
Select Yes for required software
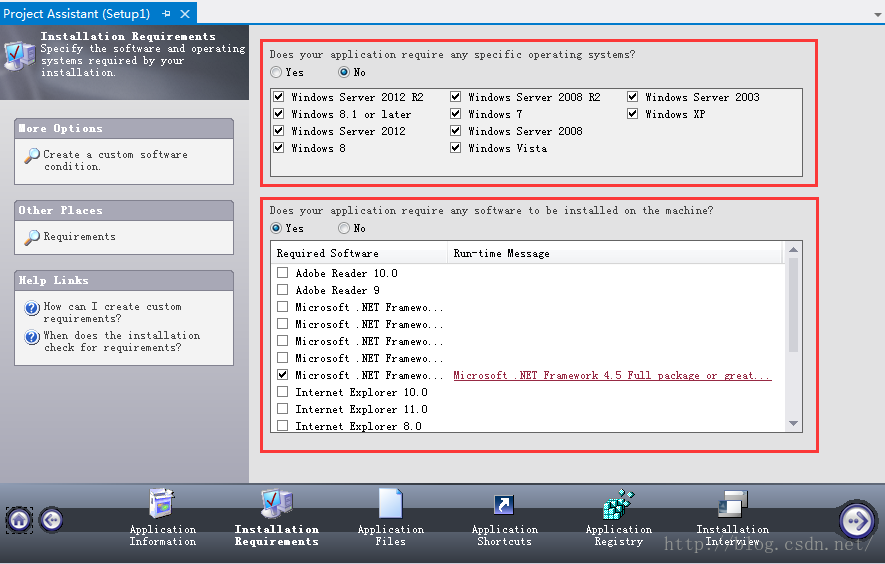275,228
